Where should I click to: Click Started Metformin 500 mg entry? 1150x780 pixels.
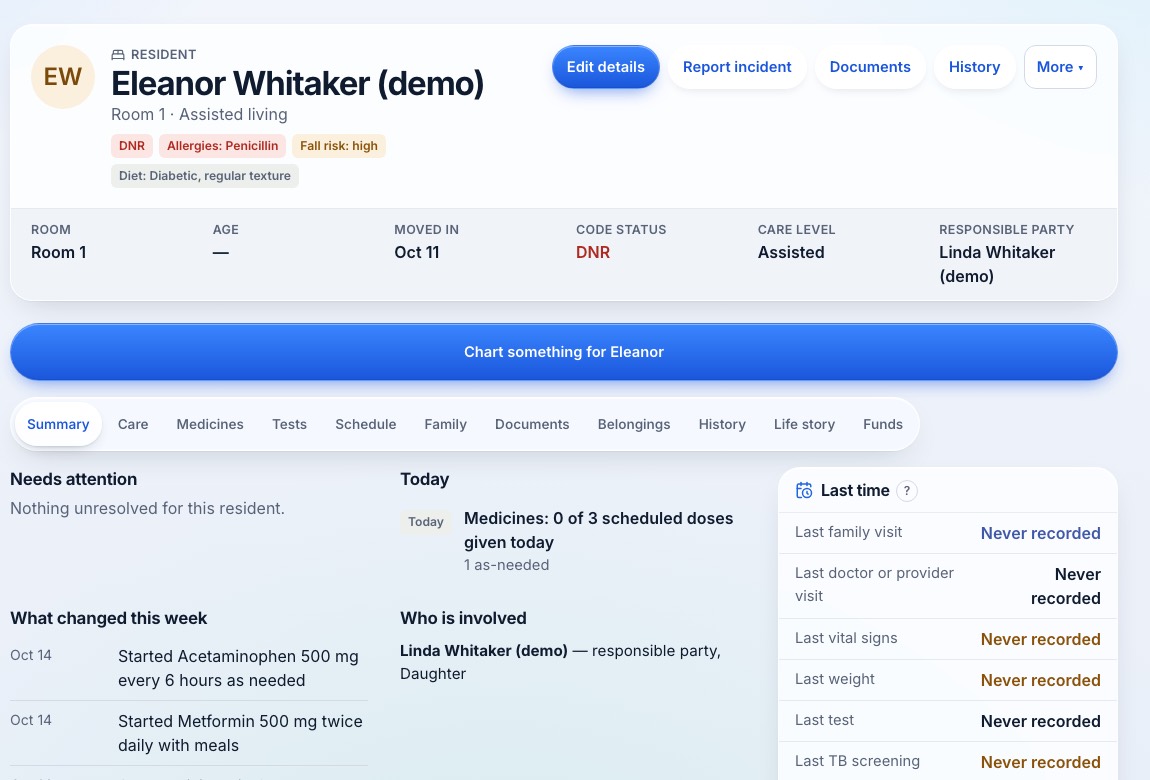(241, 733)
